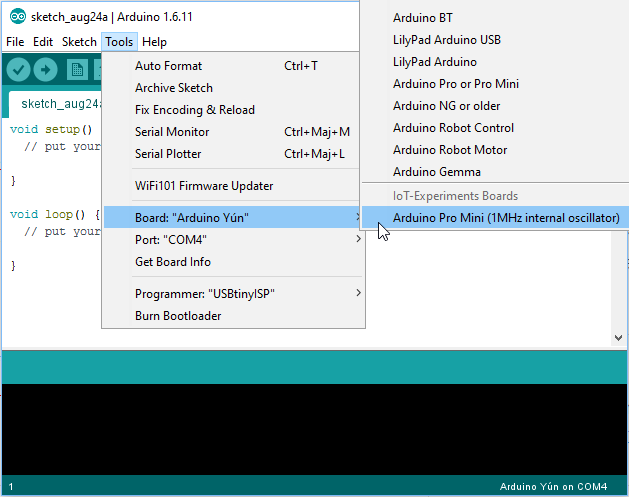Select Get Board Info
This screenshot has height=497, width=629.
(x=233, y=262)
